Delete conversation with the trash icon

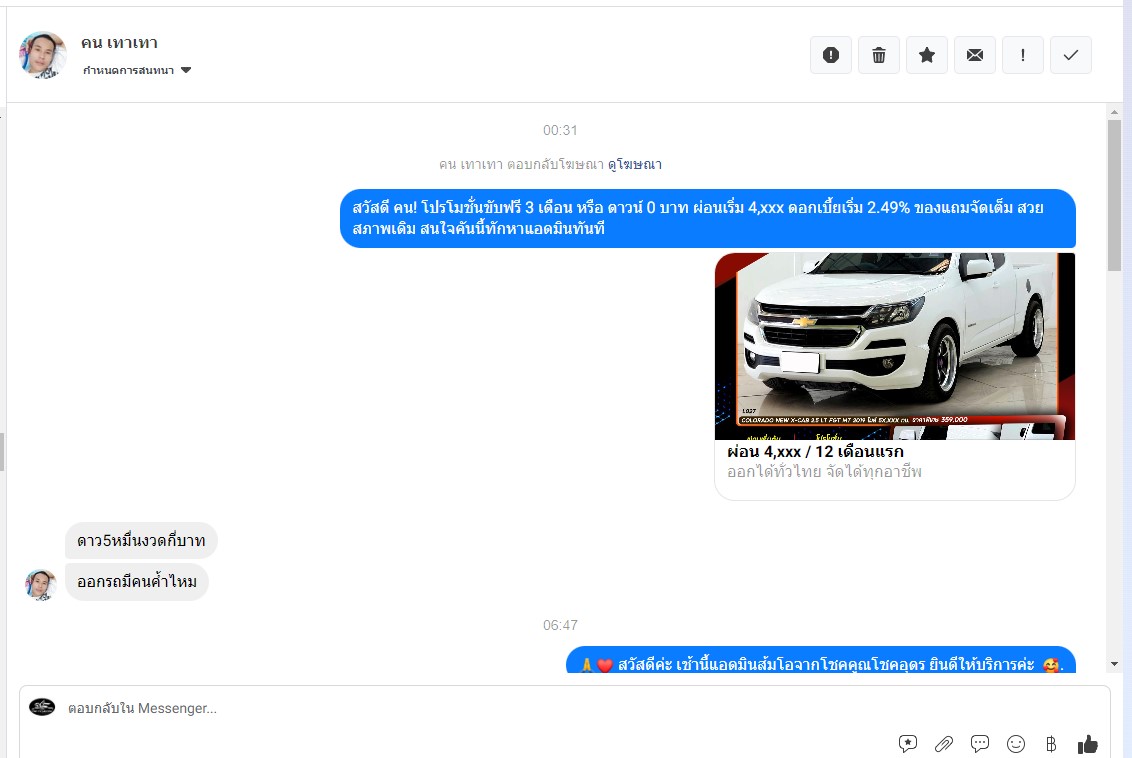click(x=878, y=55)
